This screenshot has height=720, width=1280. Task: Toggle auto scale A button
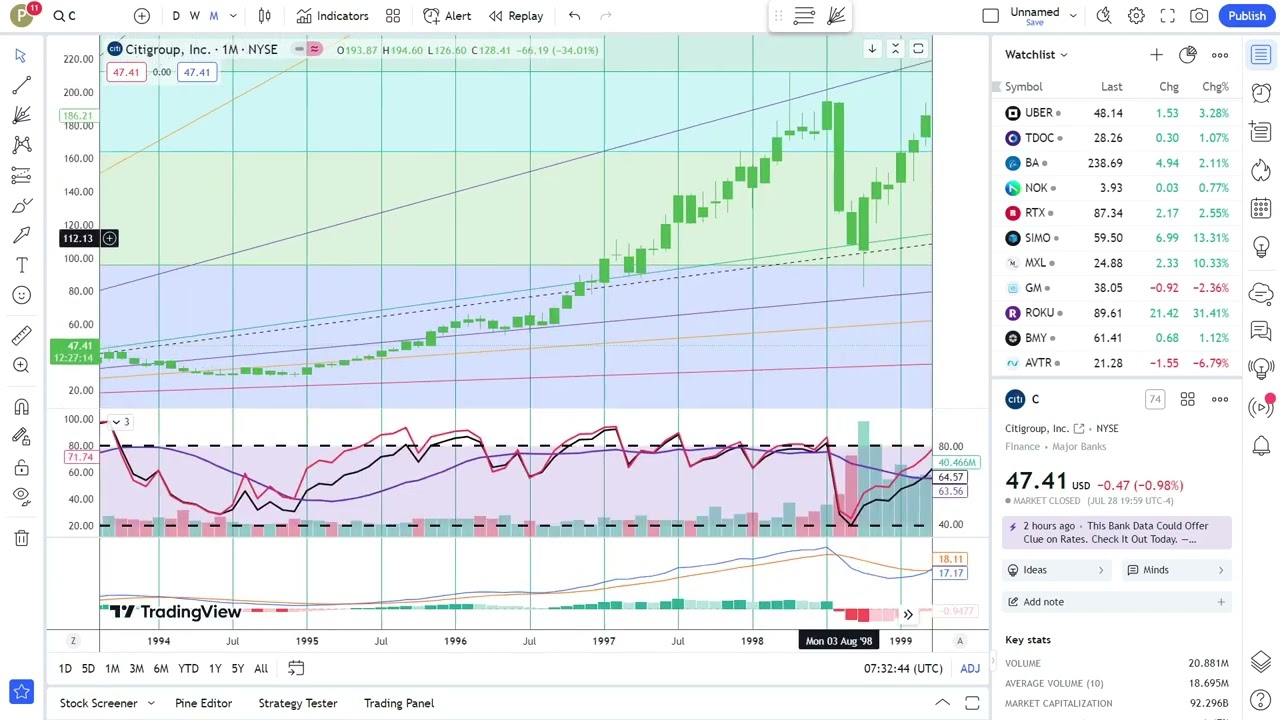click(x=959, y=641)
